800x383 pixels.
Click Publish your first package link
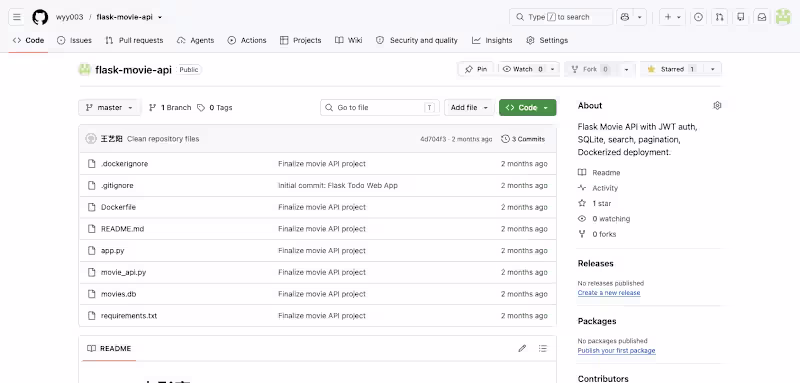[616, 350]
